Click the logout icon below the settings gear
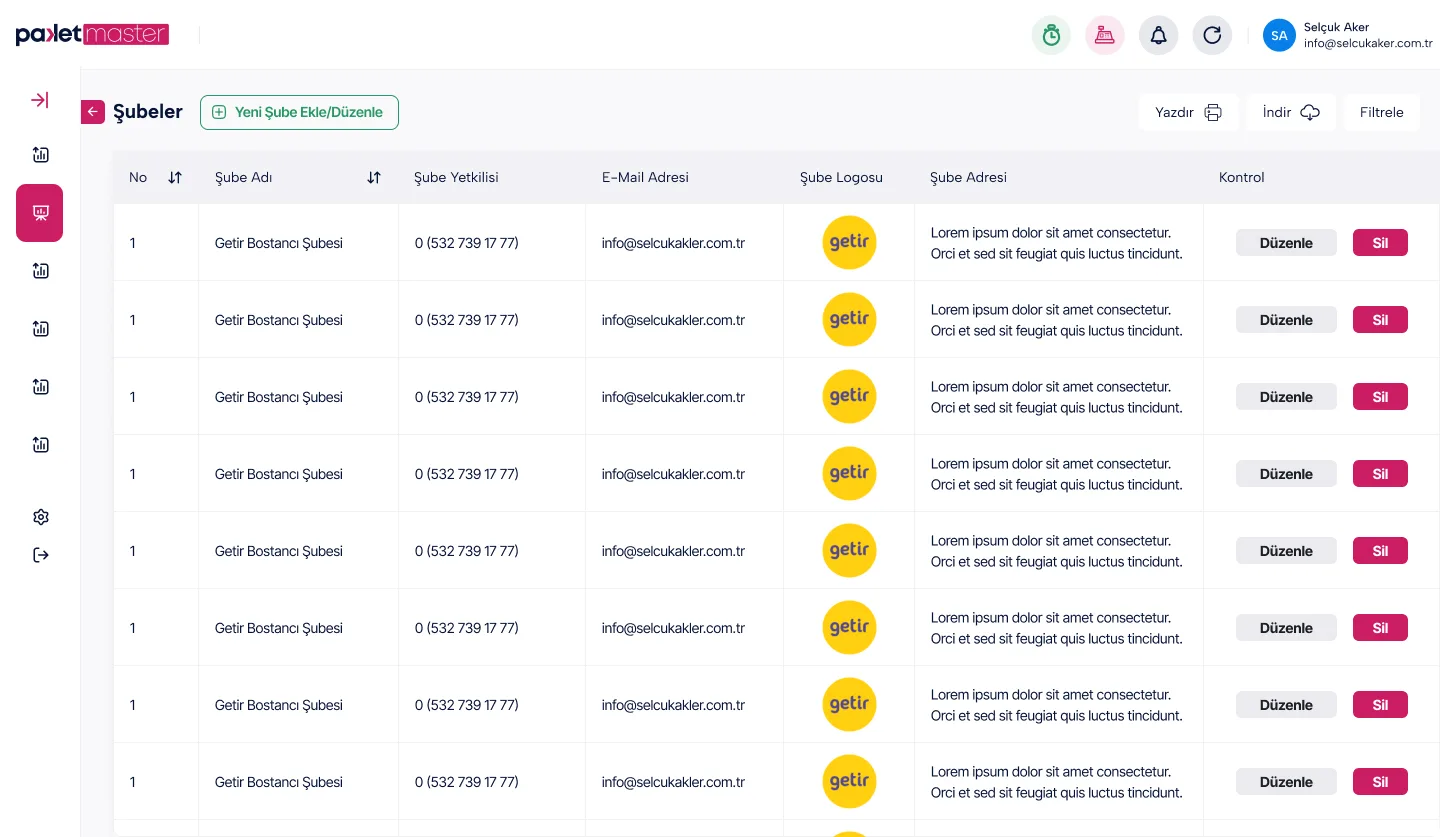The image size is (1440, 837). click(41, 555)
